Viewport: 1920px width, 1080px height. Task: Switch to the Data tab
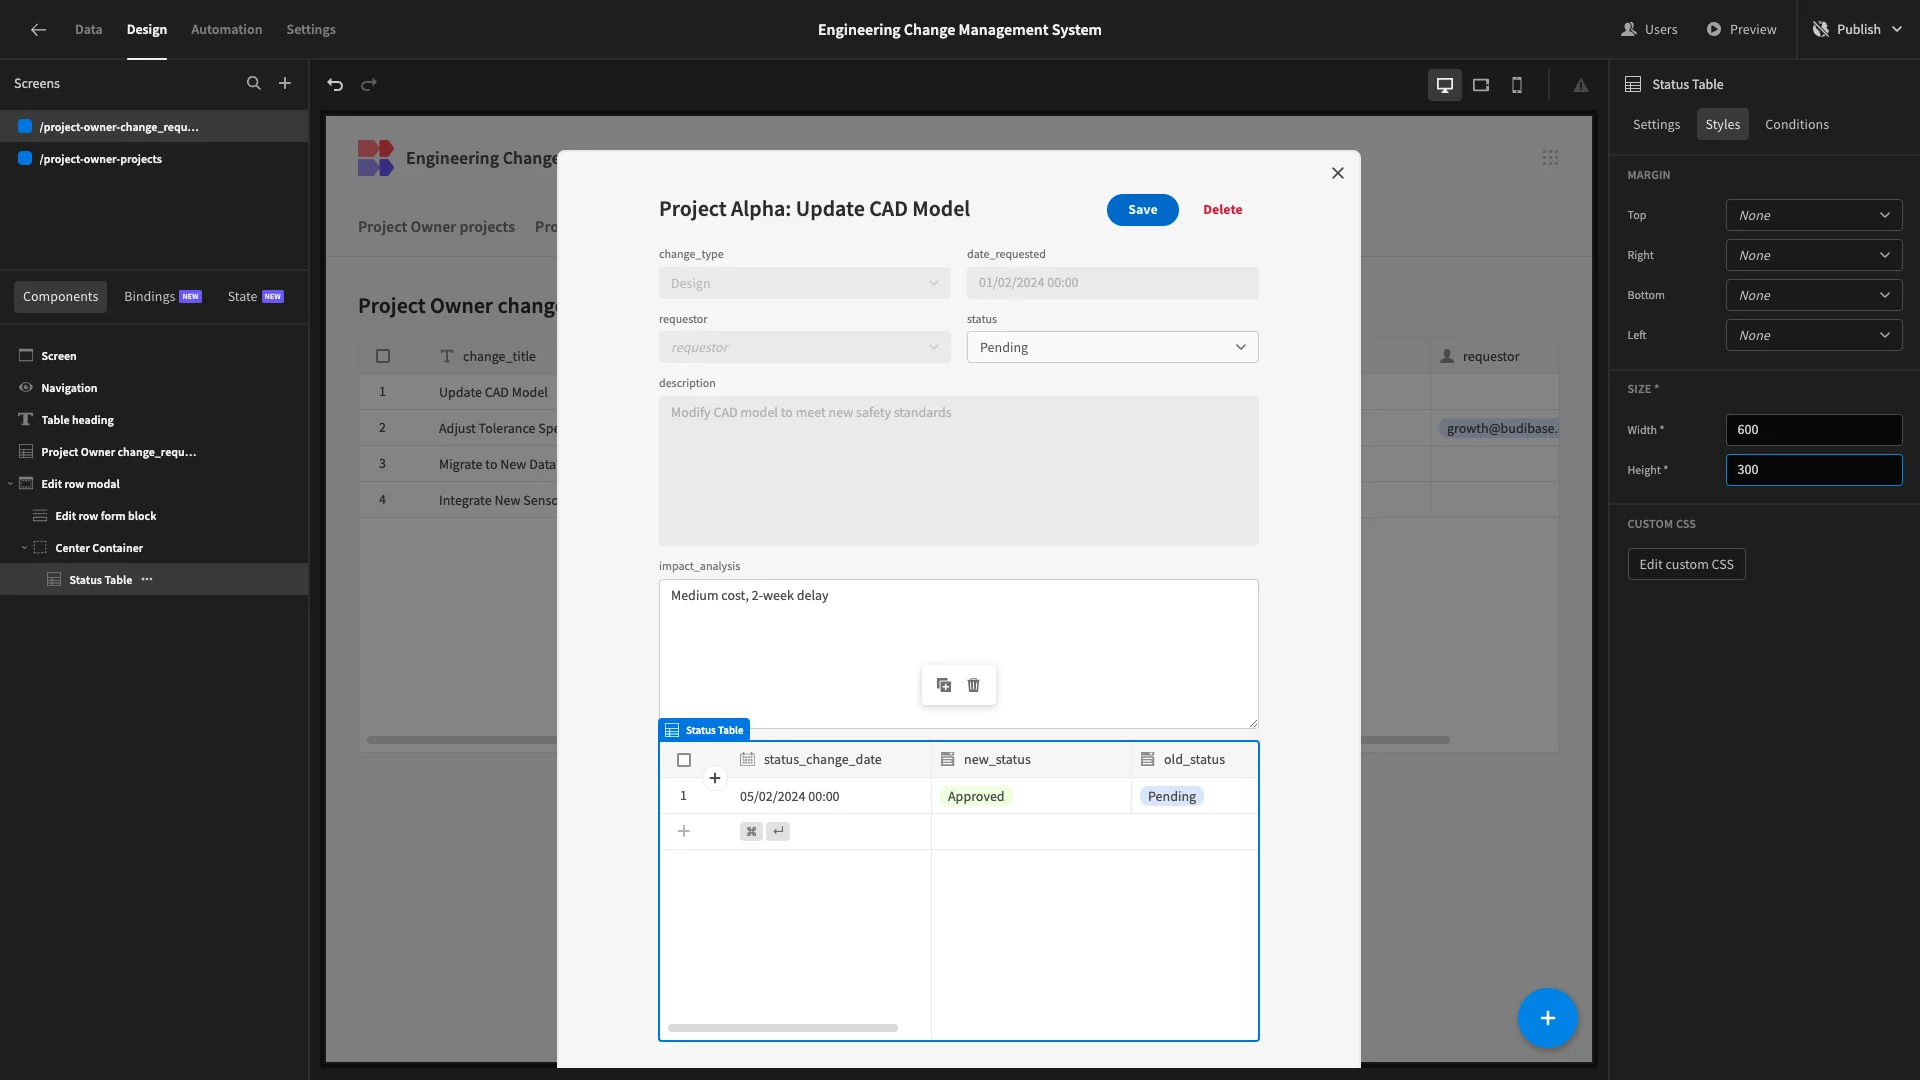point(88,30)
